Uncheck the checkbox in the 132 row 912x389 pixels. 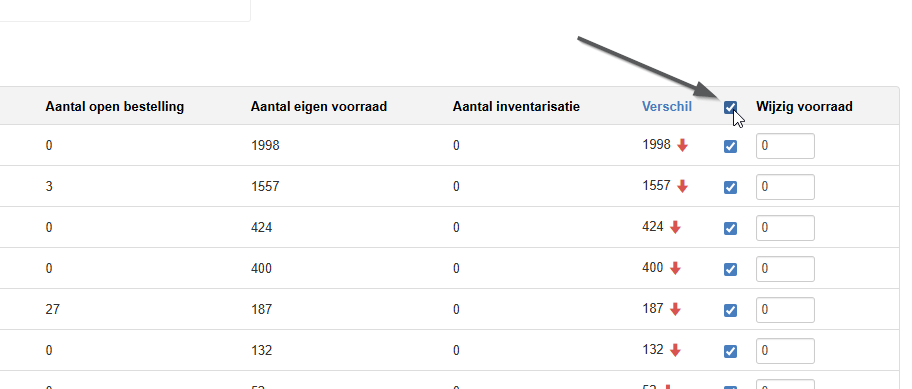[730, 351]
